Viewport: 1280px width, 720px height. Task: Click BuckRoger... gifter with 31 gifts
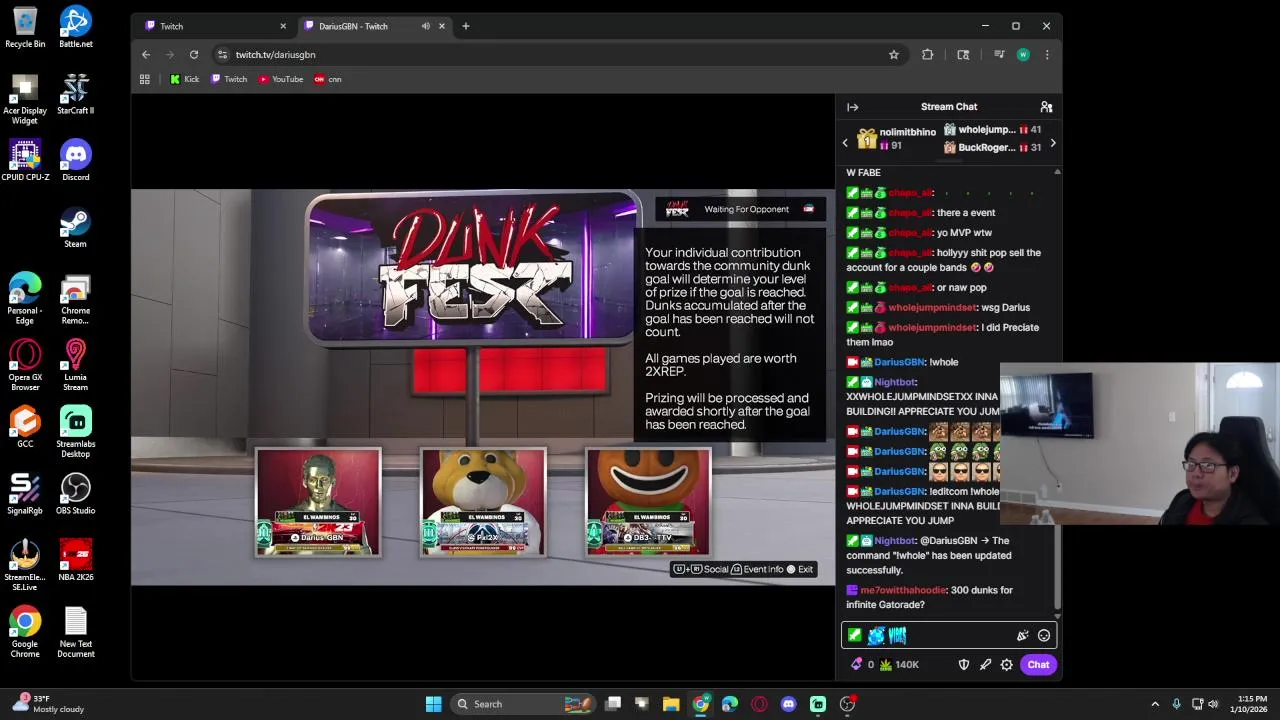click(x=992, y=148)
